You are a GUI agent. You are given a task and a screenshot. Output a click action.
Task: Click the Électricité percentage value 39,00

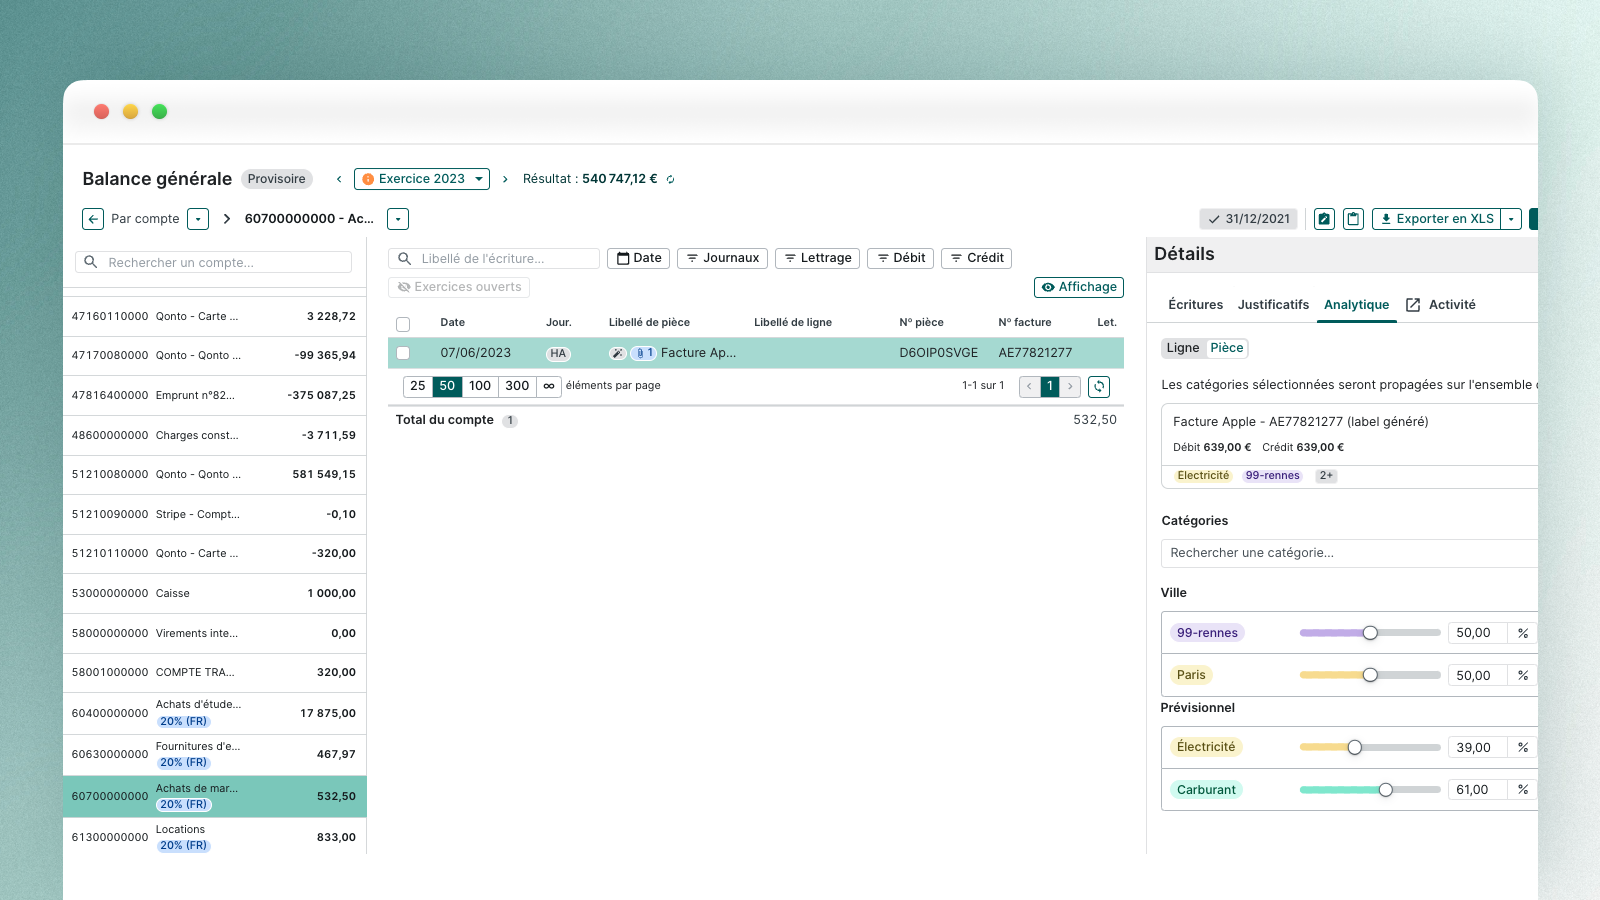pos(1477,748)
